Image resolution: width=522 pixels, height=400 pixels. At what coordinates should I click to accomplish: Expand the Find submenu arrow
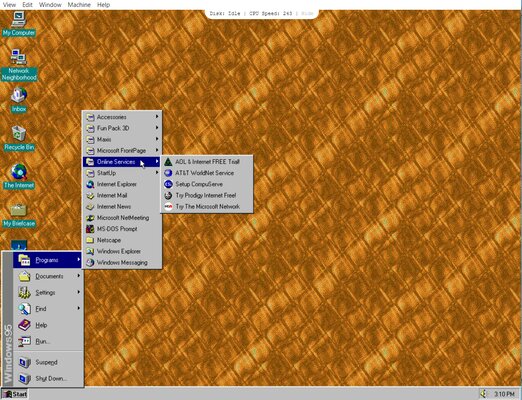coord(79,308)
